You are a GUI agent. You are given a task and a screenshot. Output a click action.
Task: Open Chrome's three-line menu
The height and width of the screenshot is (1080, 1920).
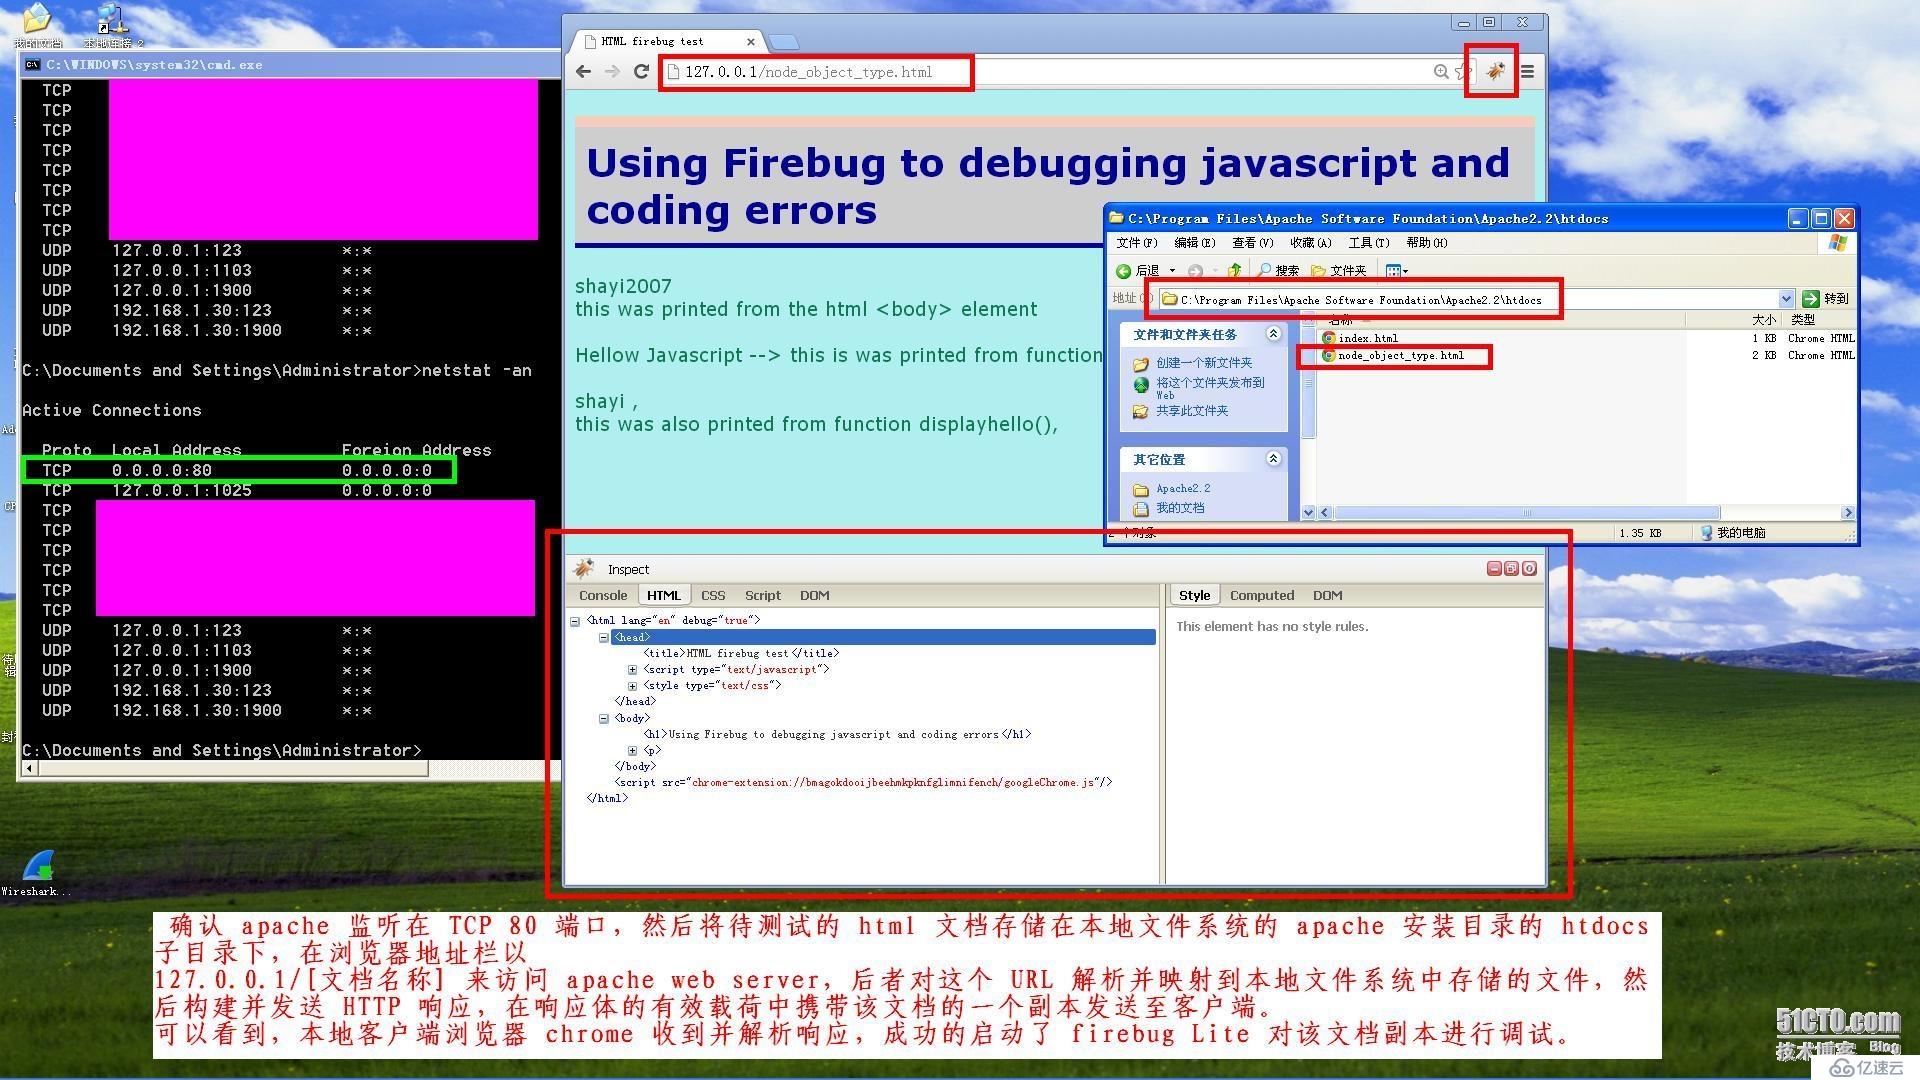click(x=1527, y=71)
